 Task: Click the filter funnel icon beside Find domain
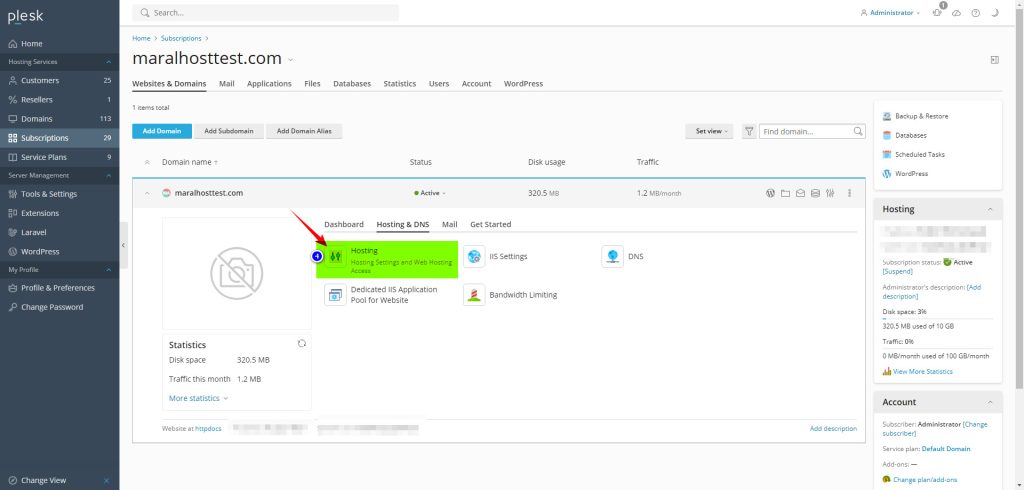749,131
